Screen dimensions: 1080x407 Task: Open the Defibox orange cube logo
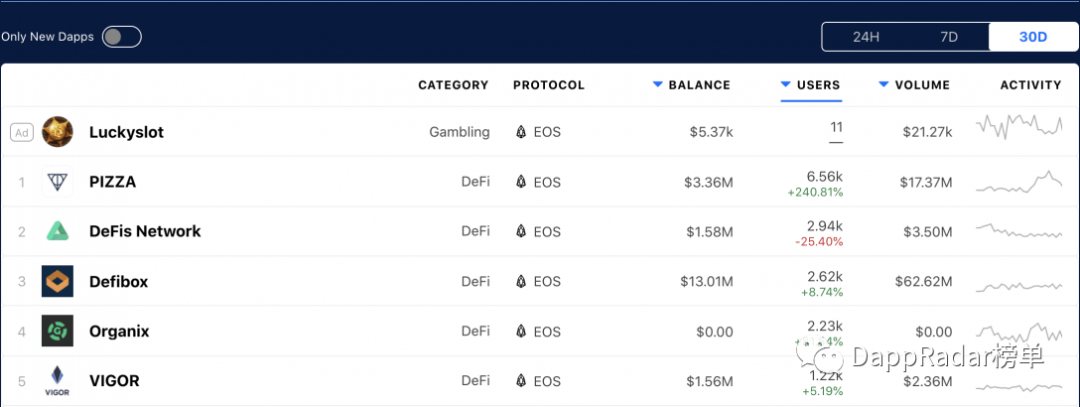(x=57, y=281)
